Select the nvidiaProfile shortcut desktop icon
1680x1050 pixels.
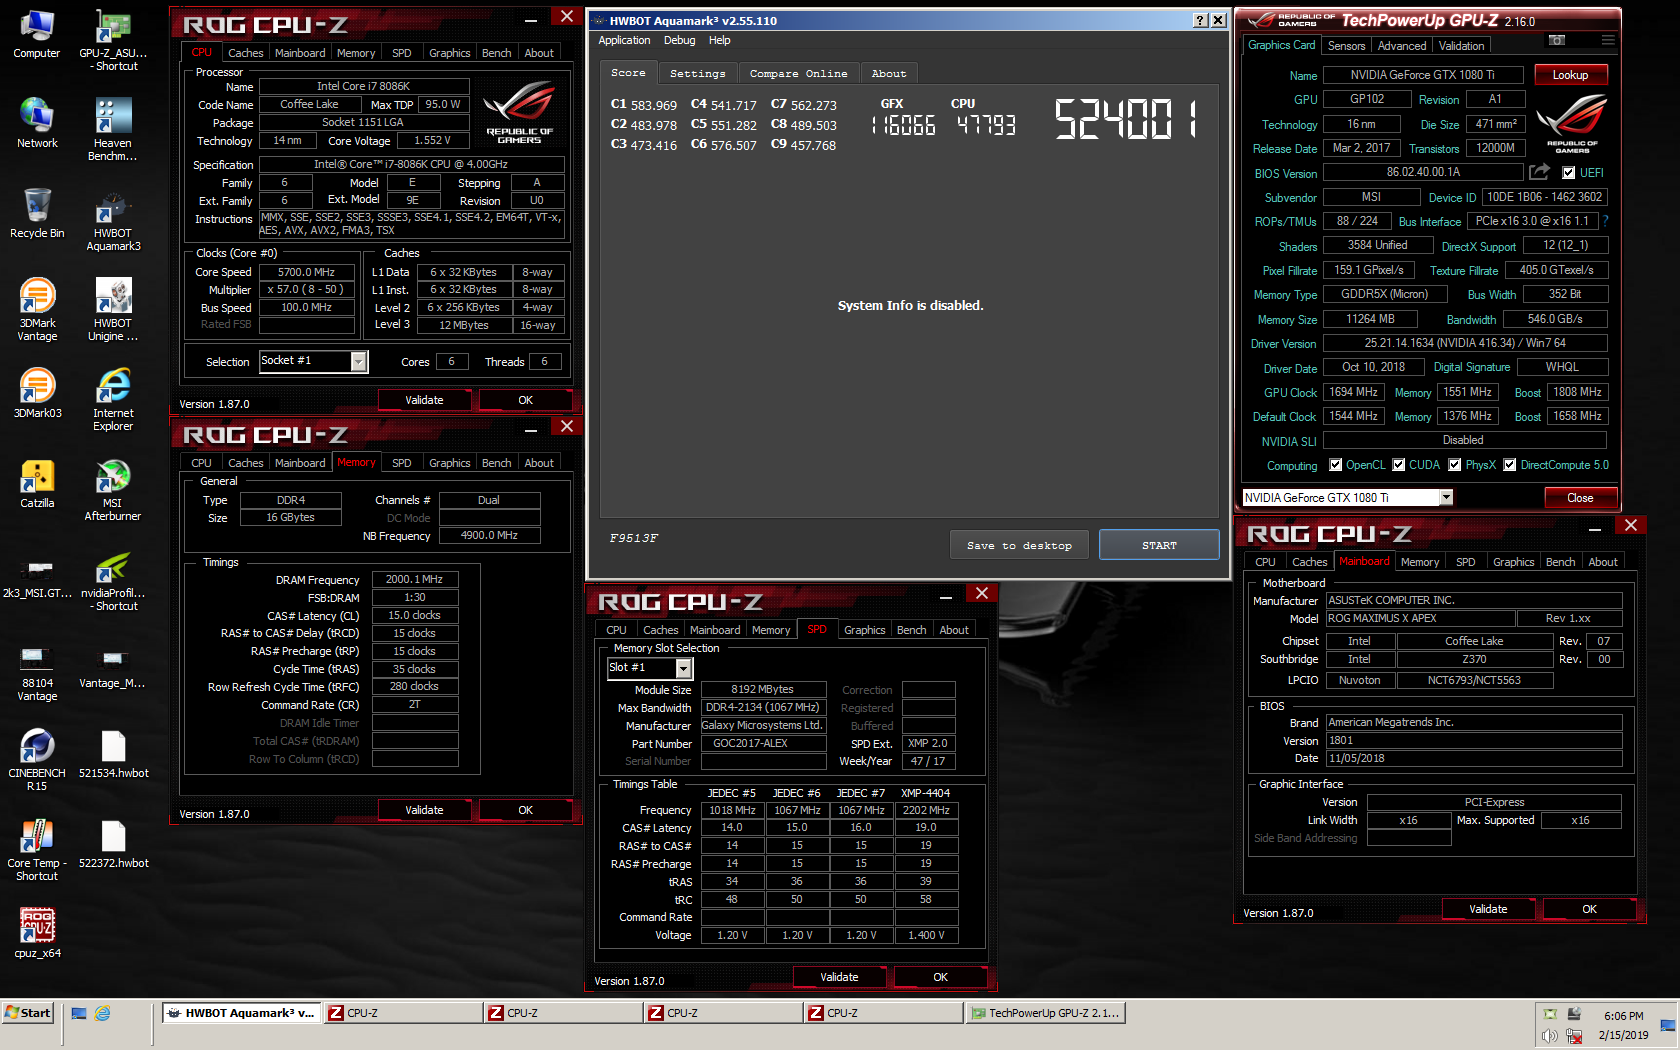coord(113,580)
